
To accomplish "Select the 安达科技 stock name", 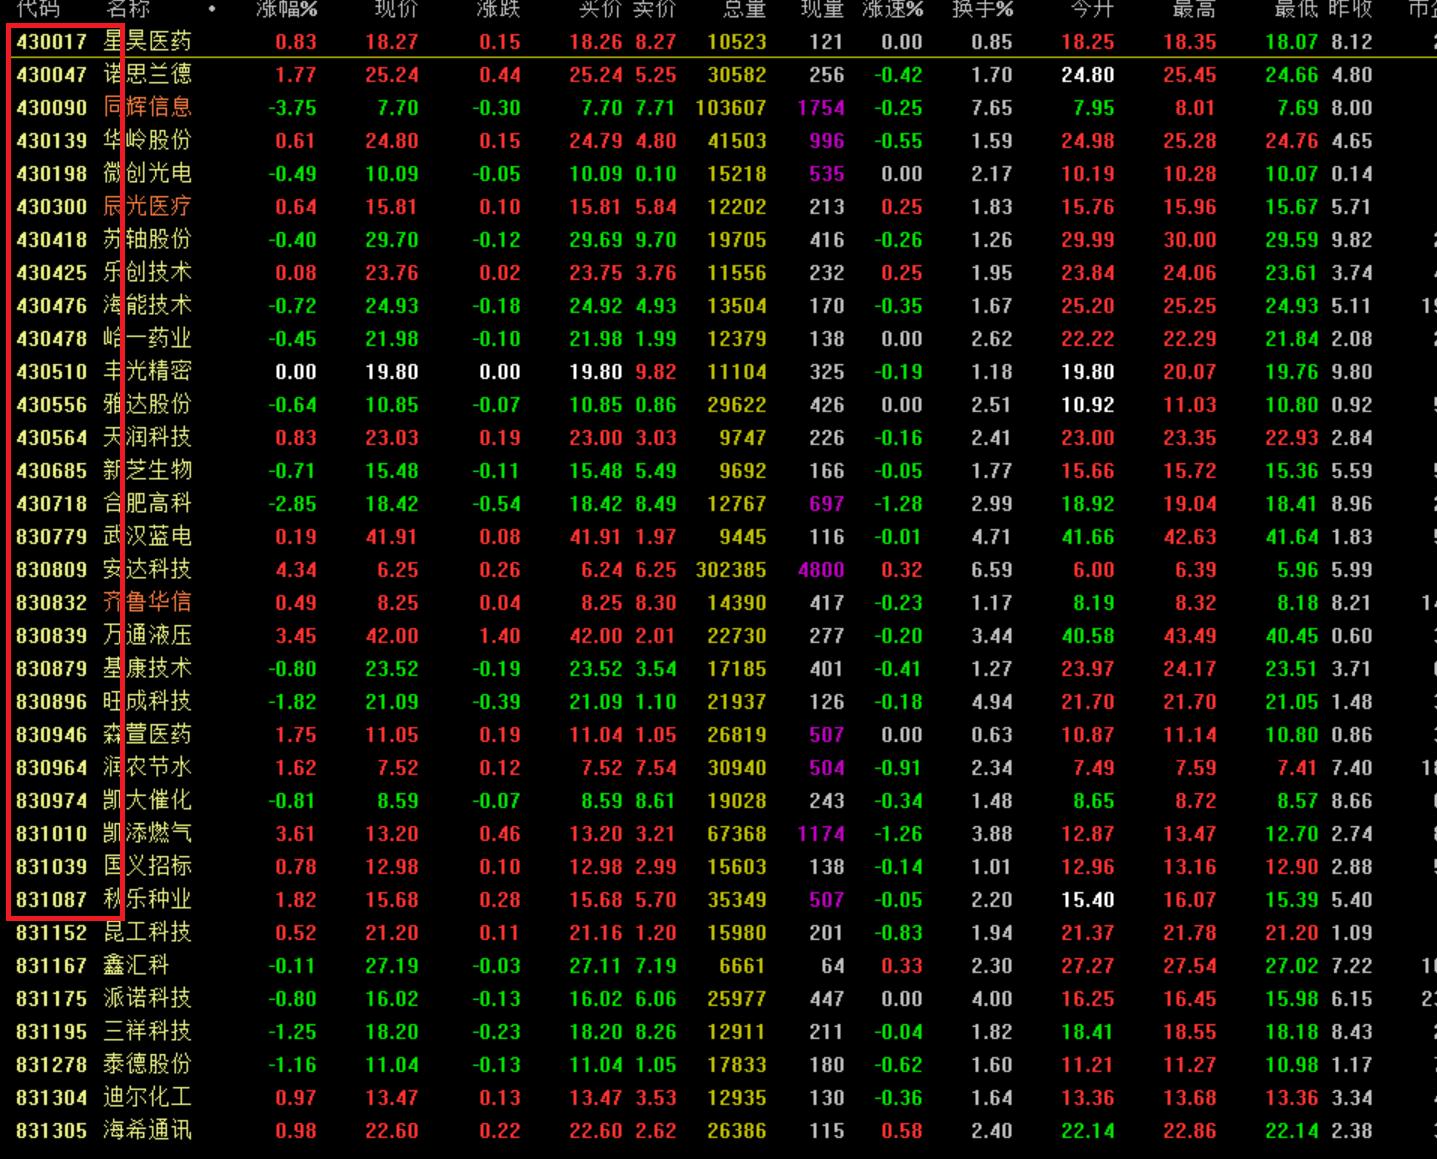I will (147, 570).
